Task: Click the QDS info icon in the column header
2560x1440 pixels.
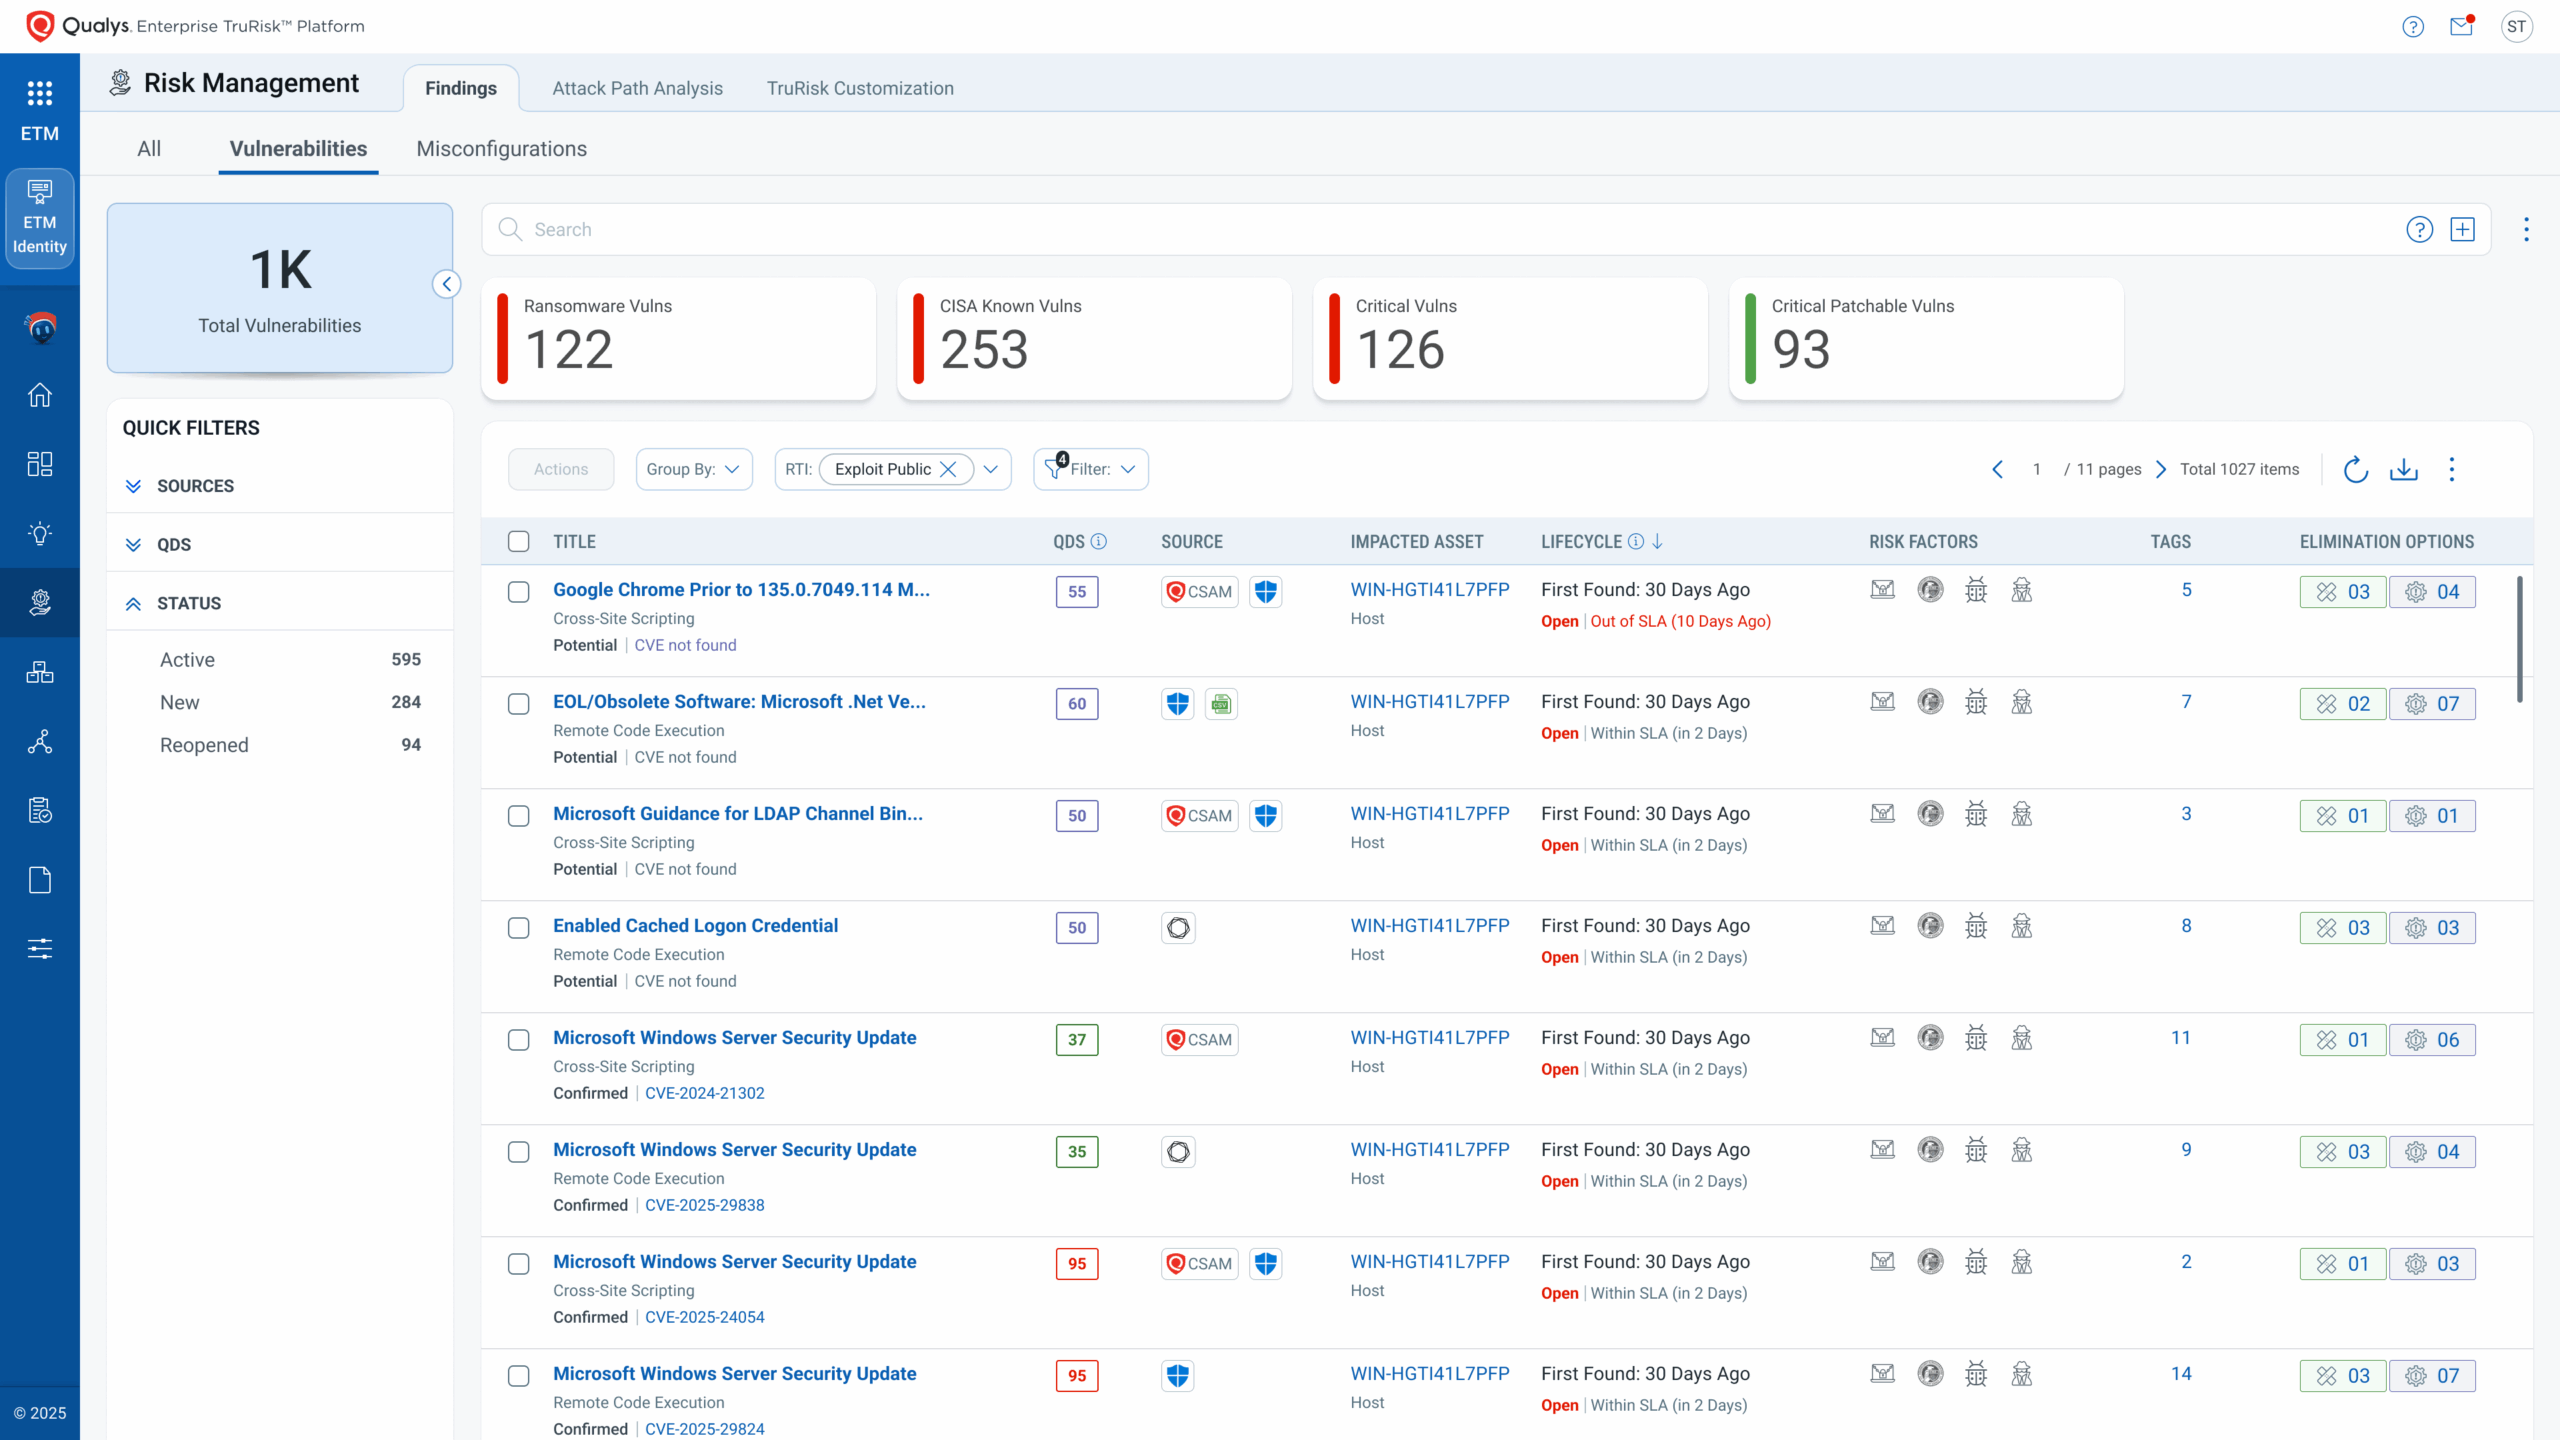Action: click(1098, 541)
